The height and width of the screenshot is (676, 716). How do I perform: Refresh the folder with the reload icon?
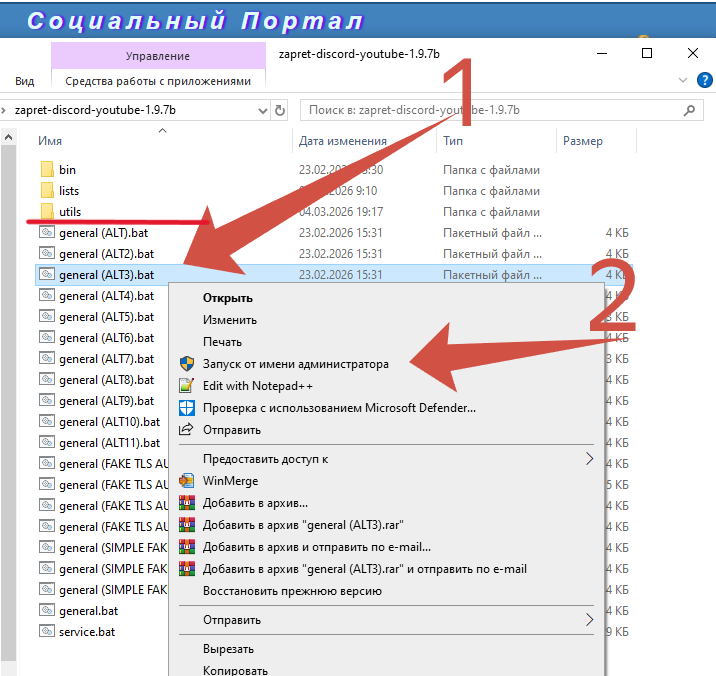tap(280, 110)
